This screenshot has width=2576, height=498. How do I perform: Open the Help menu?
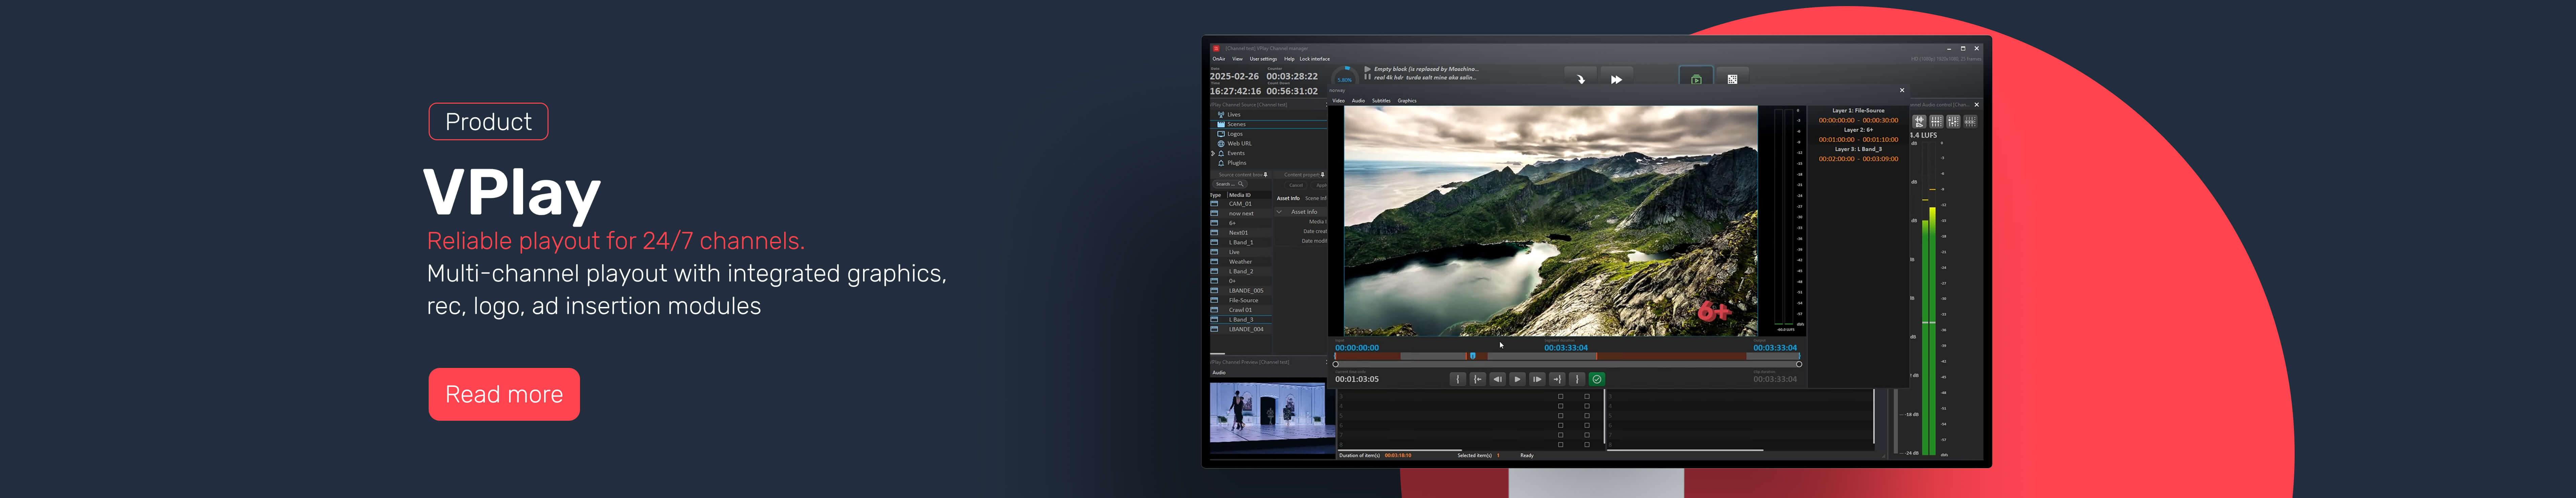1289,59
